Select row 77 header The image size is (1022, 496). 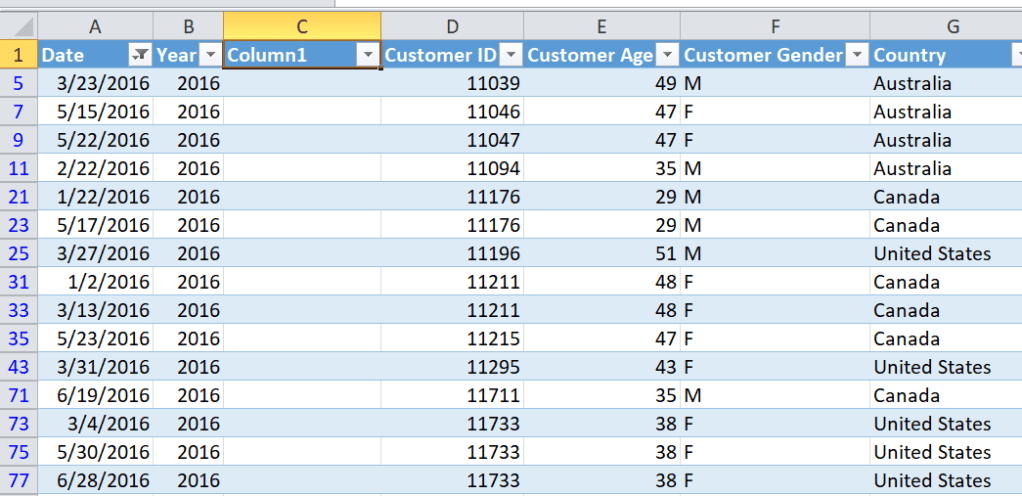click(19, 480)
